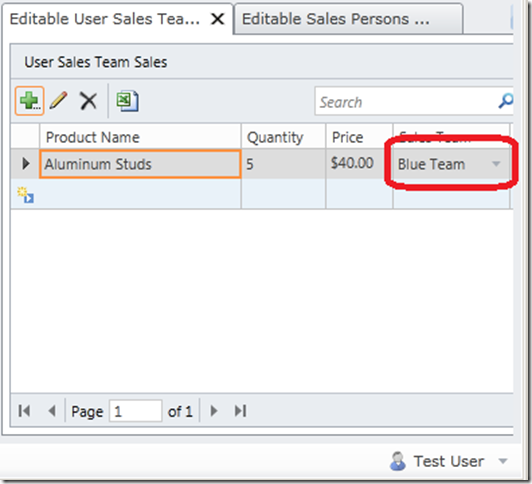The height and width of the screenshot is (484, 532).
Task: Click the empty Product Name cell in new row
Action: tap(140, 194)
